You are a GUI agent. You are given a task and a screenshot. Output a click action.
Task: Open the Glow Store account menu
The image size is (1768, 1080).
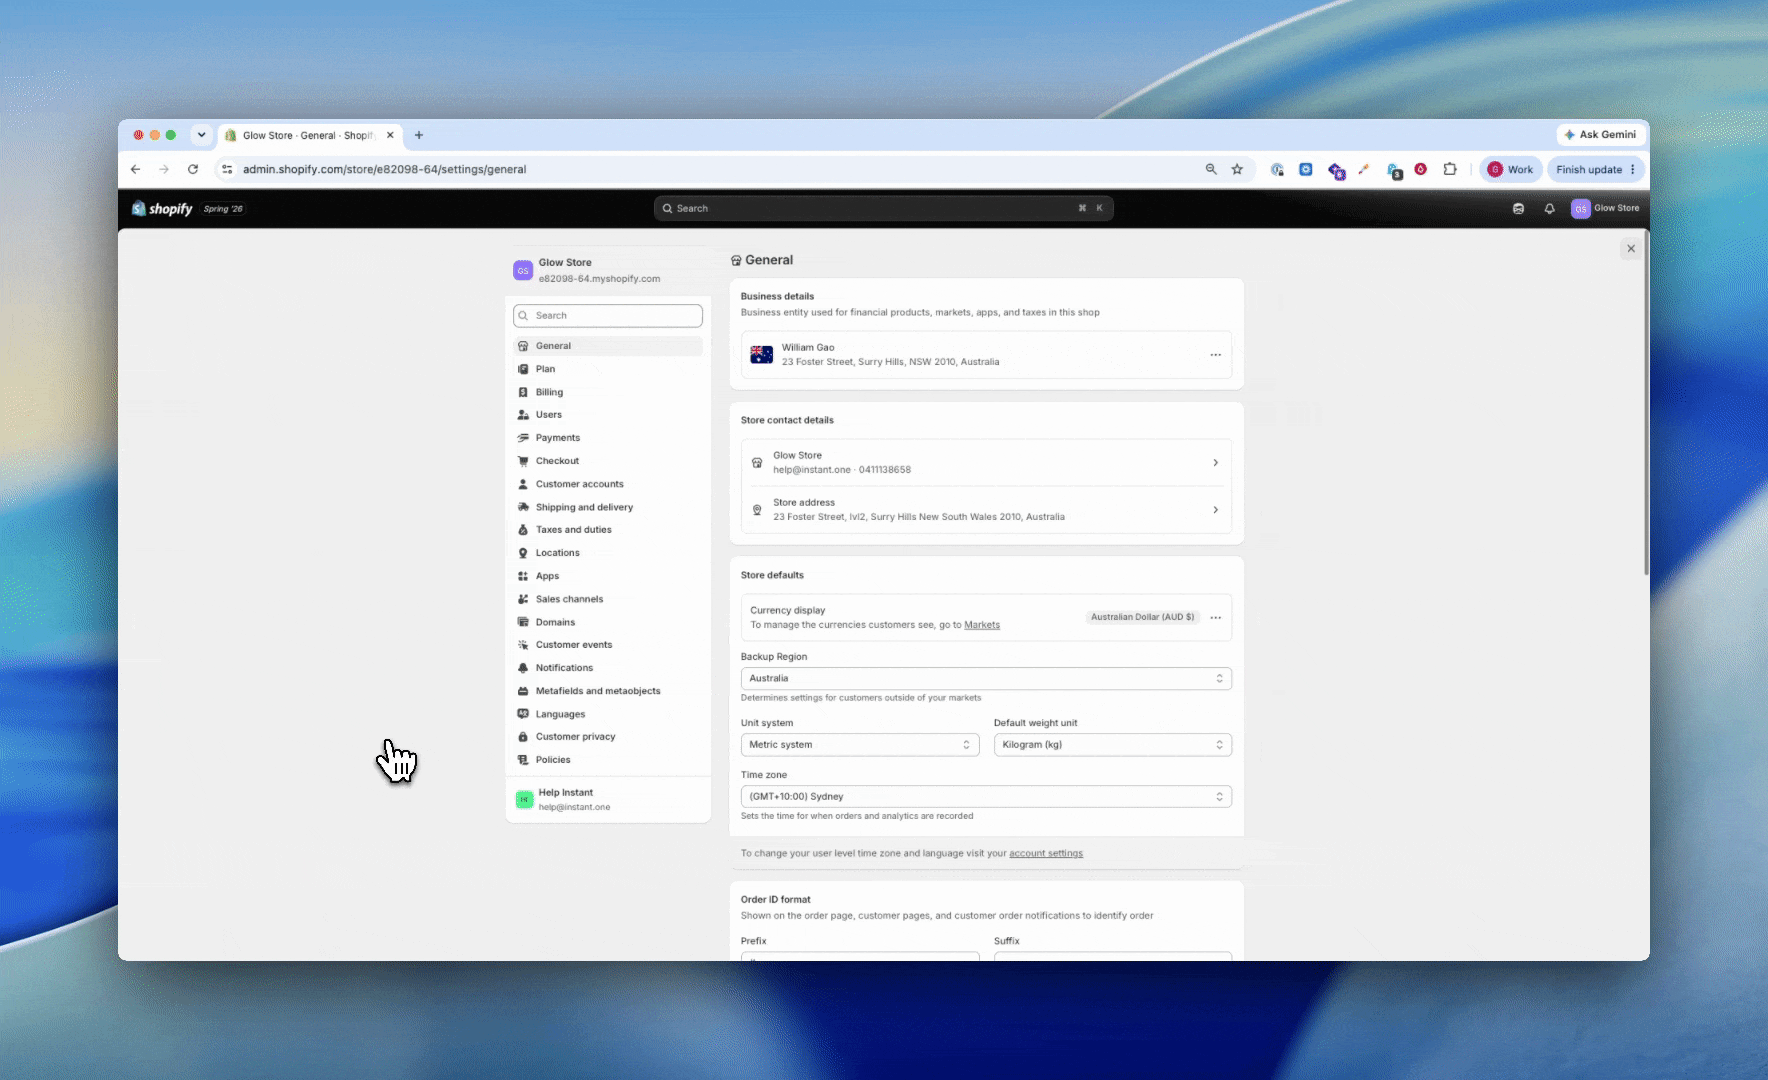coord(1605,208)
